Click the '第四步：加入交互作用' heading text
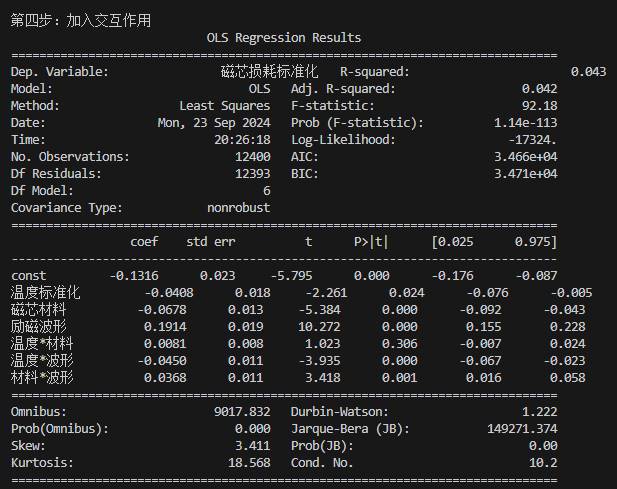 [81, 20]
